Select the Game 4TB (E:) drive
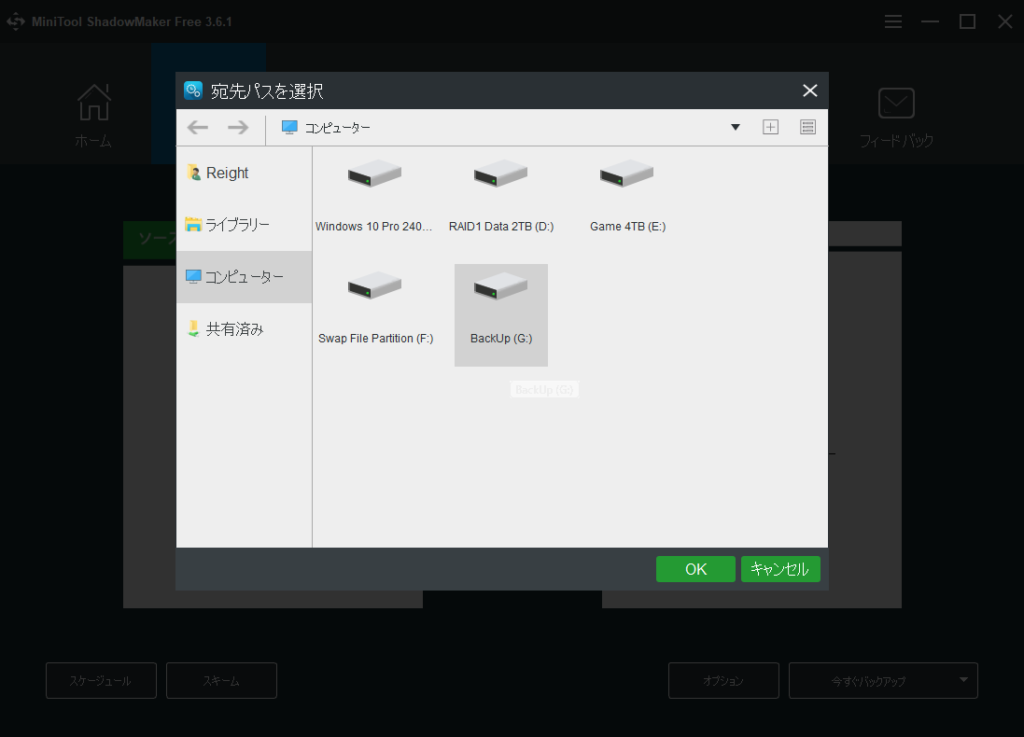This screenshot has width=1024, height=737. (627, 176)
